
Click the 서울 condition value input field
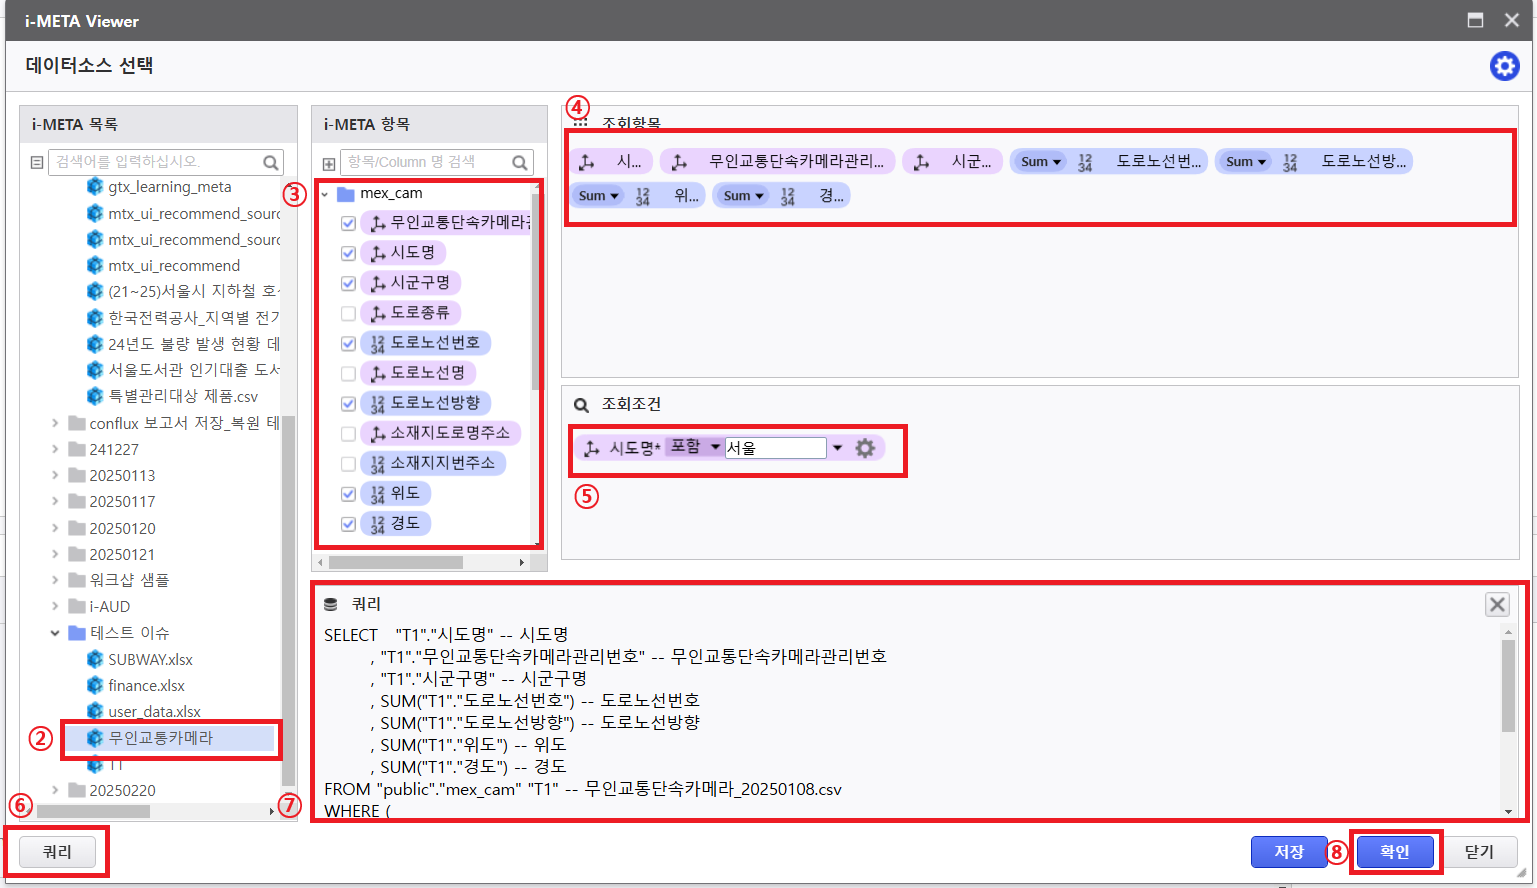(775, 448)
